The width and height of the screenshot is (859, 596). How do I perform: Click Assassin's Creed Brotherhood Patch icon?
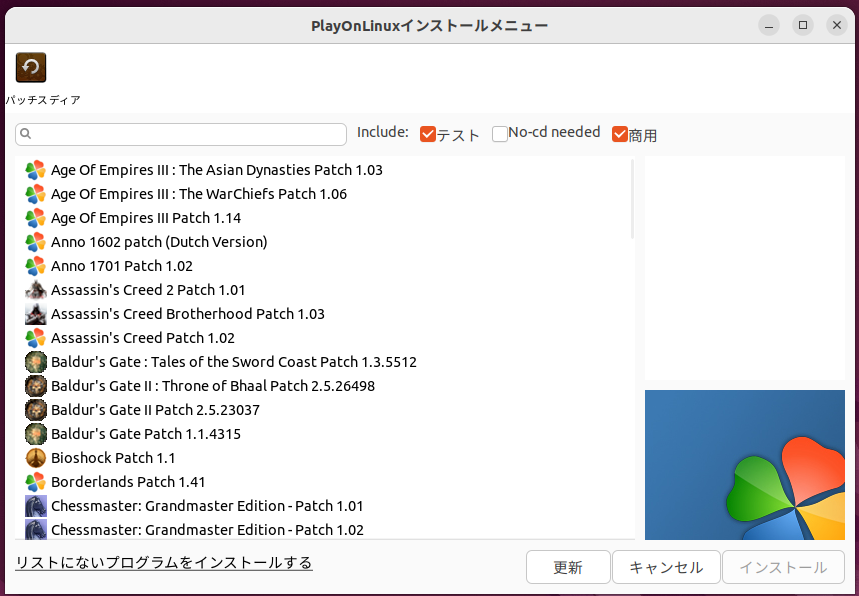point(36,314)
